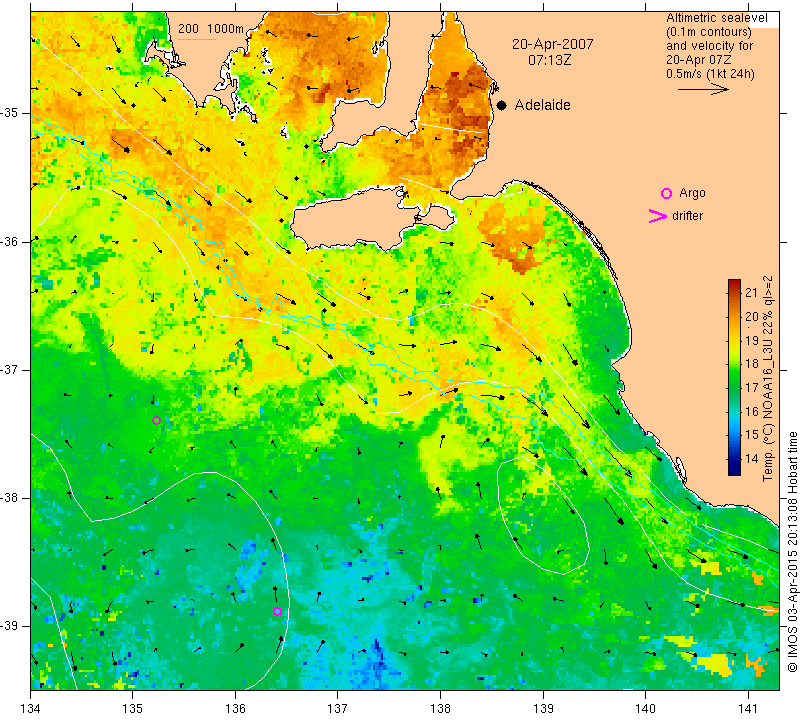This screenshot has width=800, height=720.
Task: Click the '07:13Z' time text
Action: (x=549, y=60)
